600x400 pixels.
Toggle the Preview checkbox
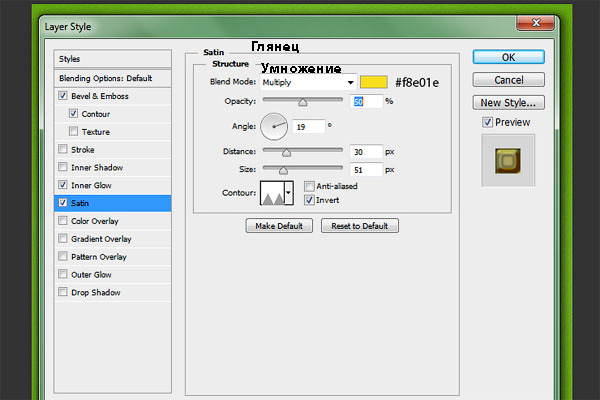coord(487,122)
